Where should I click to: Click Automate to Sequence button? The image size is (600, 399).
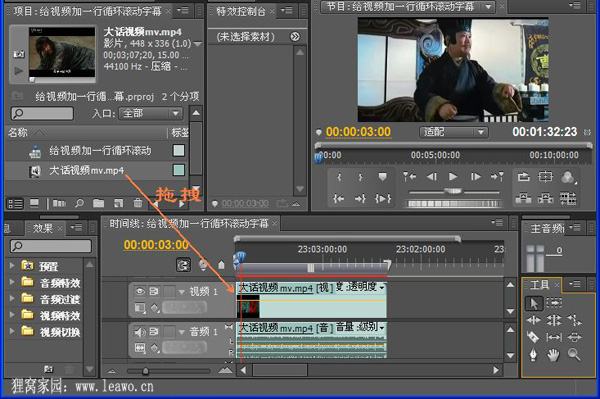click(59, 204)
